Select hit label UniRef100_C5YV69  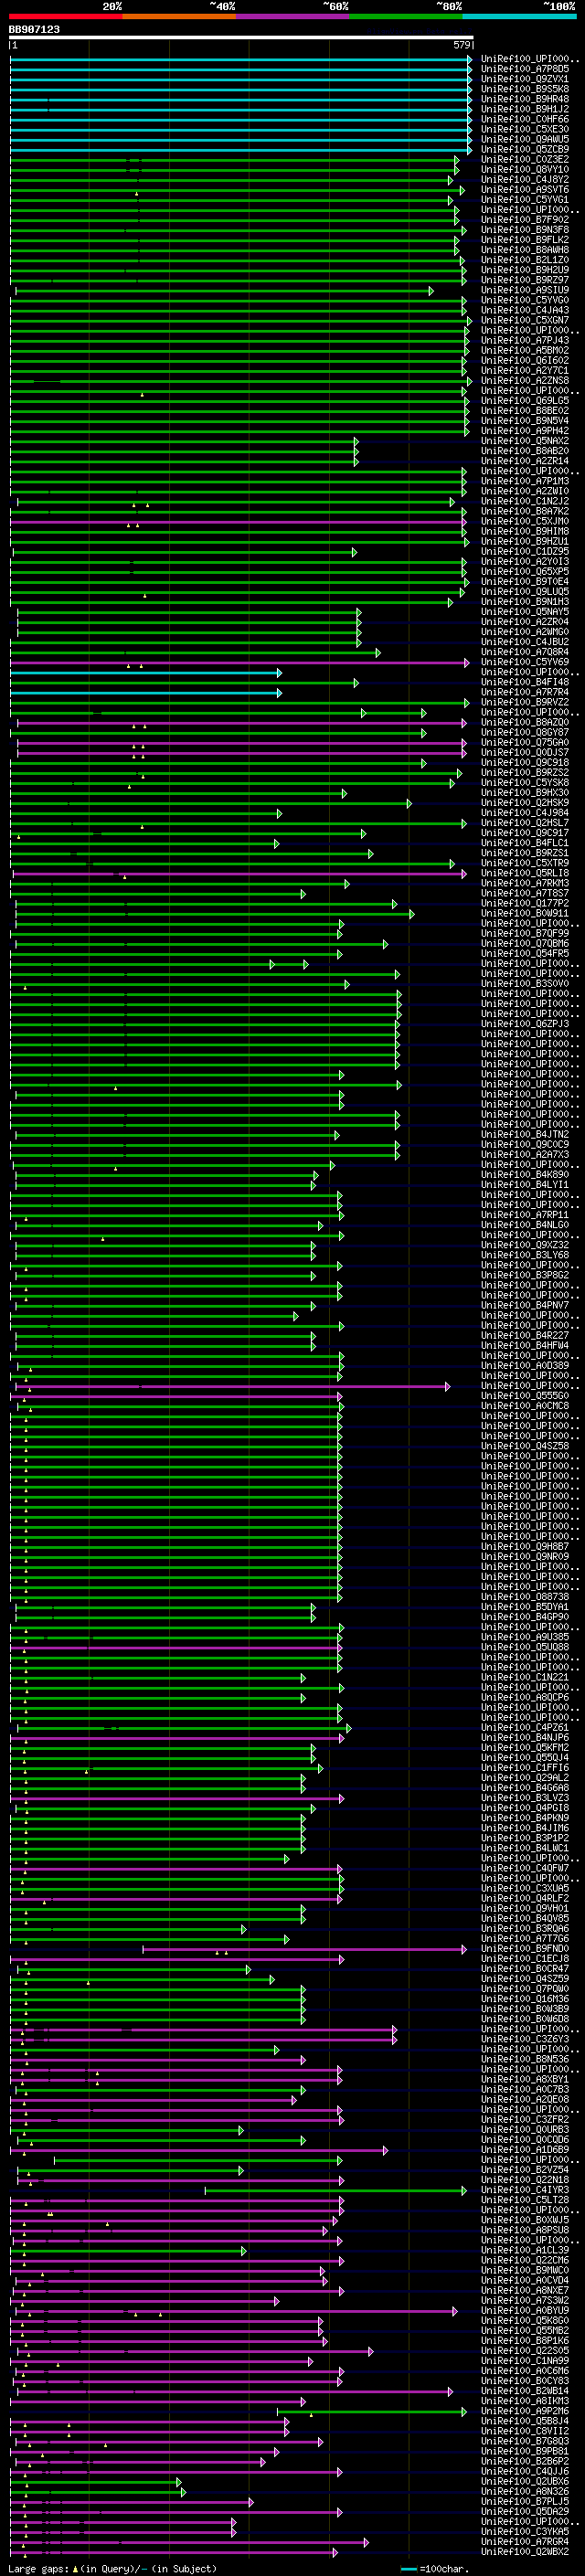tap(525, 662)
